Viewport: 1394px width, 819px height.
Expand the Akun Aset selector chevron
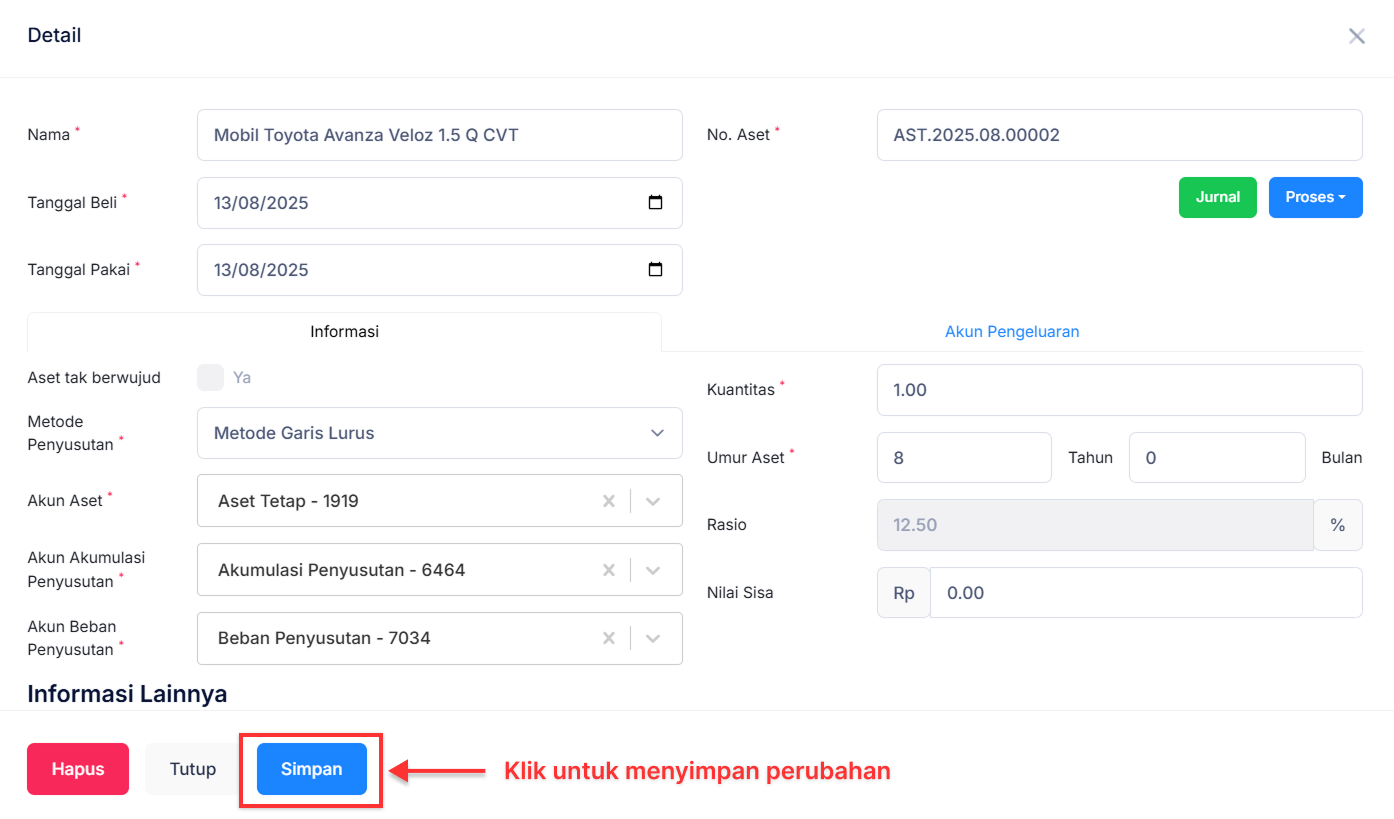653,500
